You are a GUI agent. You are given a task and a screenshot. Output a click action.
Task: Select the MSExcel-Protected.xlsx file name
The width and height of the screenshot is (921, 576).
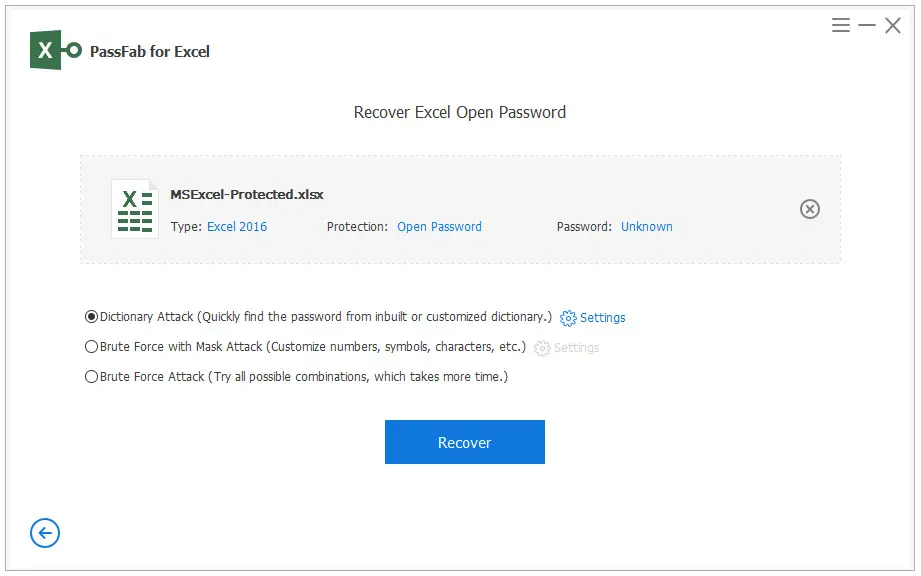click(247, 194)
